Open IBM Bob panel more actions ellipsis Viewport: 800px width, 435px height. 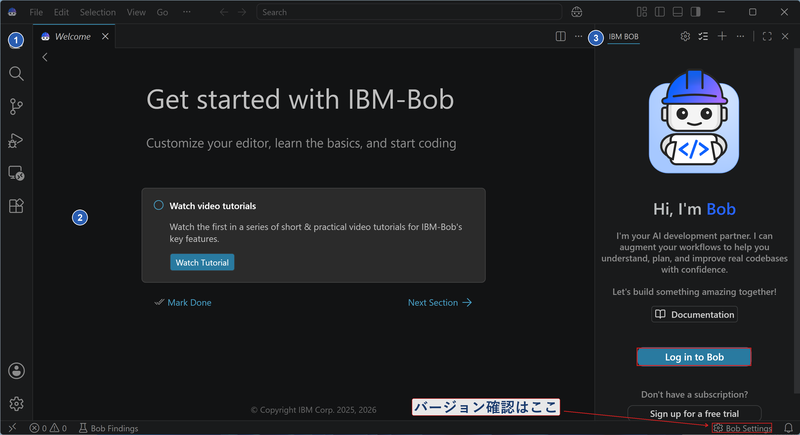[740, 36]
